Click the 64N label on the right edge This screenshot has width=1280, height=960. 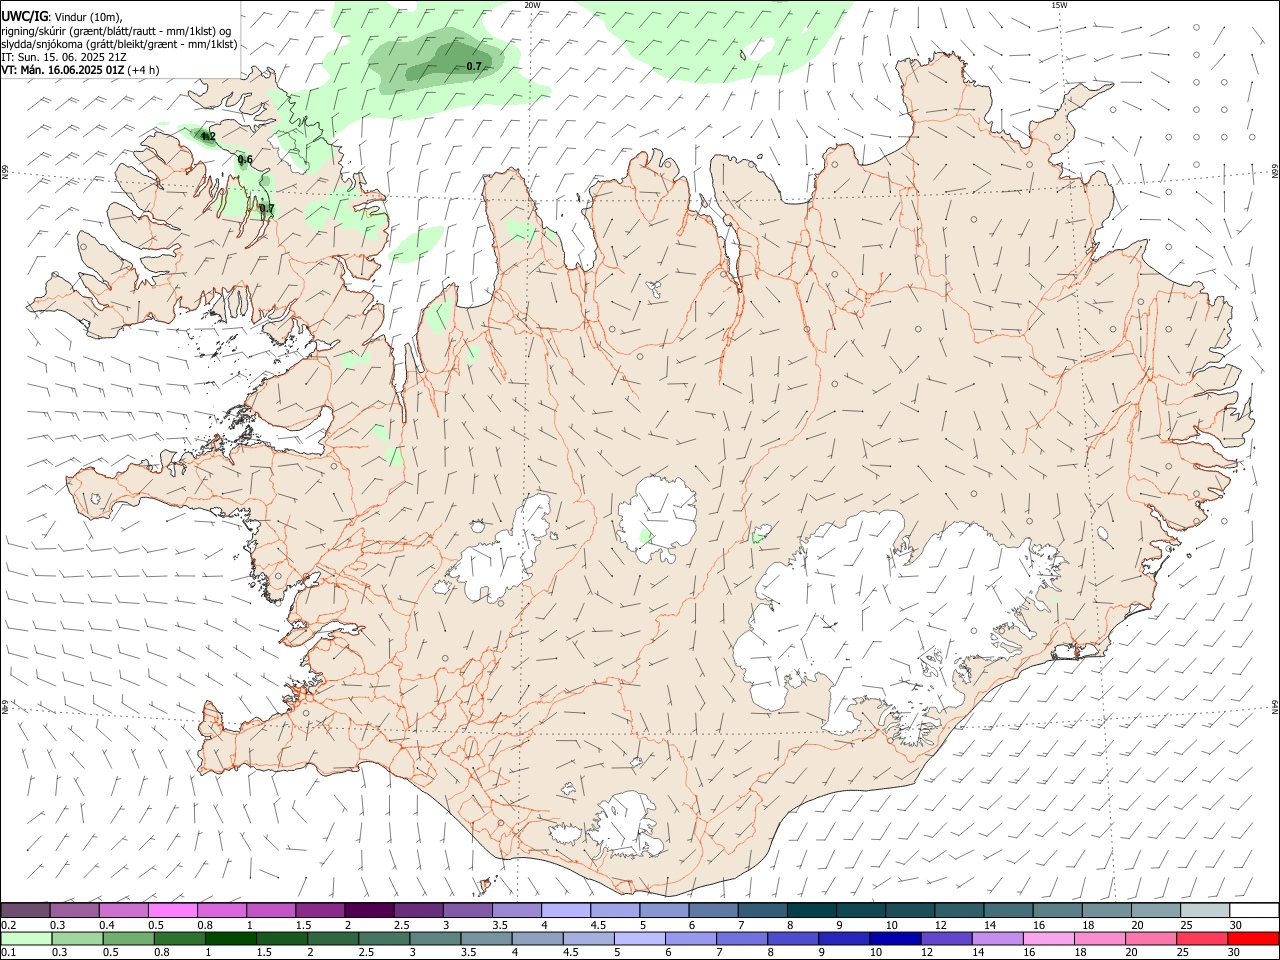1274,706
